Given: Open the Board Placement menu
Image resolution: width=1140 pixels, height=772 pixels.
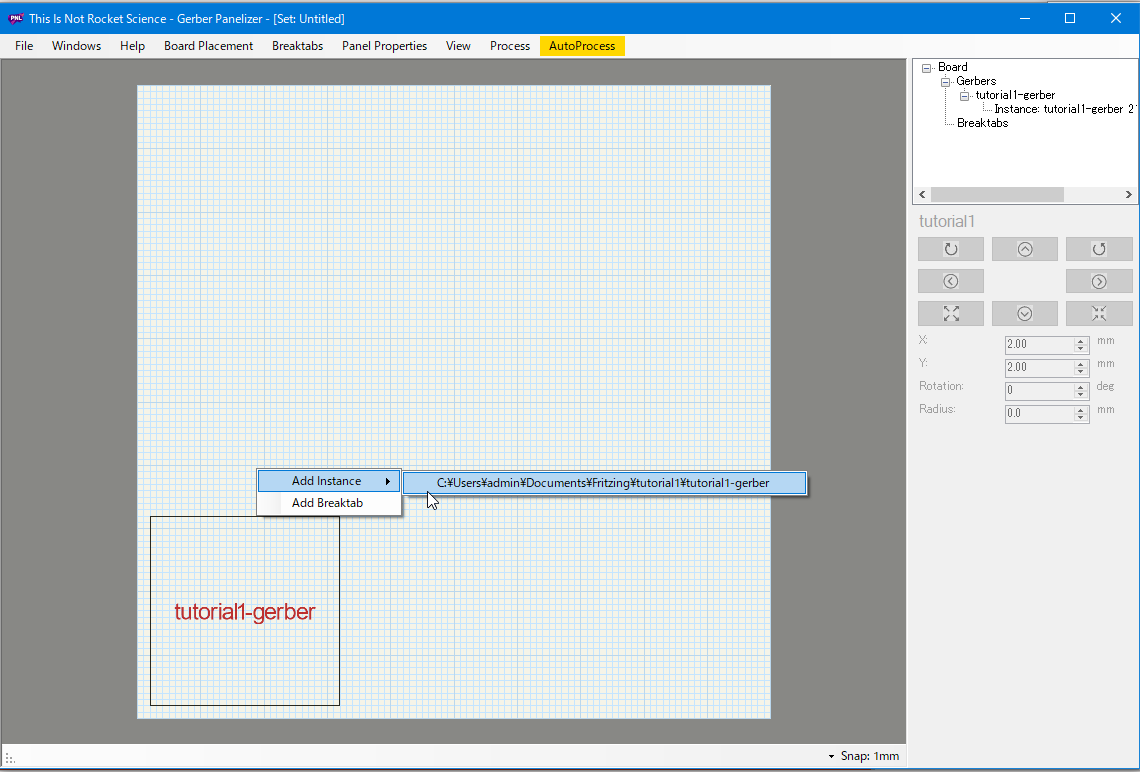Looking at the screenshot, I should (x=209, y=46).
